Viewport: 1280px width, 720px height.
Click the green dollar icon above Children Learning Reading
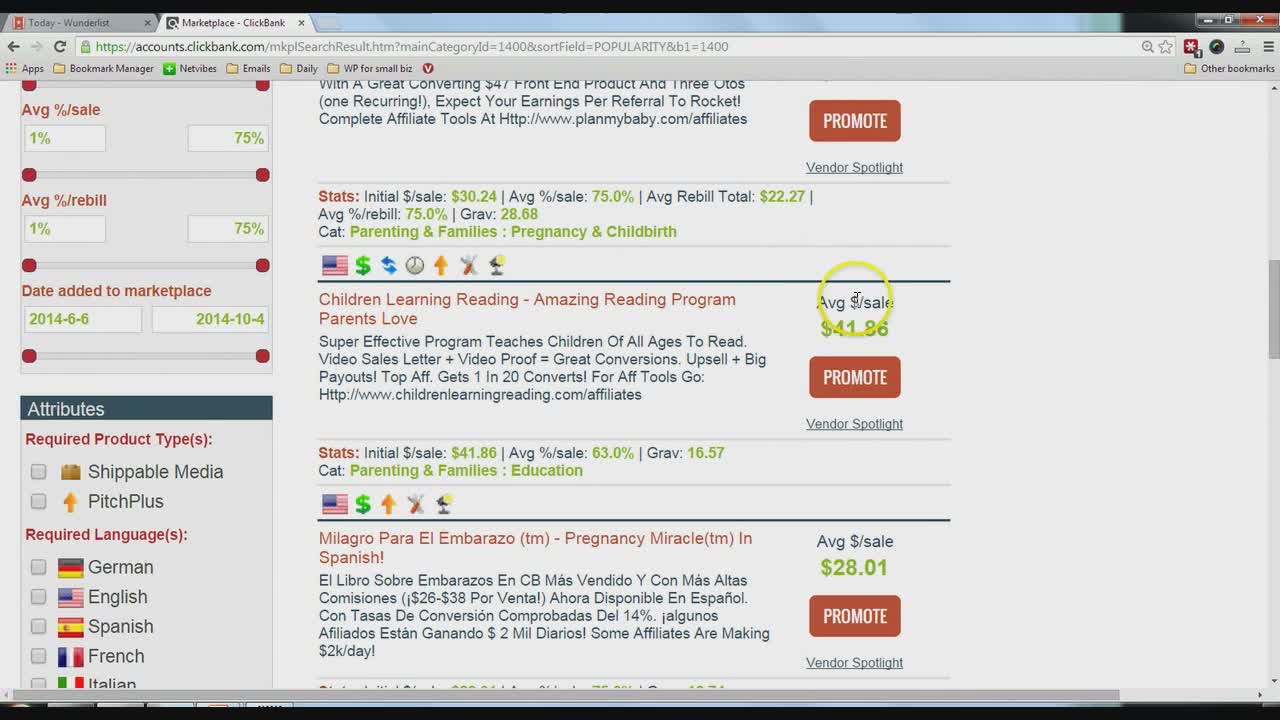[x=362, y=265]
